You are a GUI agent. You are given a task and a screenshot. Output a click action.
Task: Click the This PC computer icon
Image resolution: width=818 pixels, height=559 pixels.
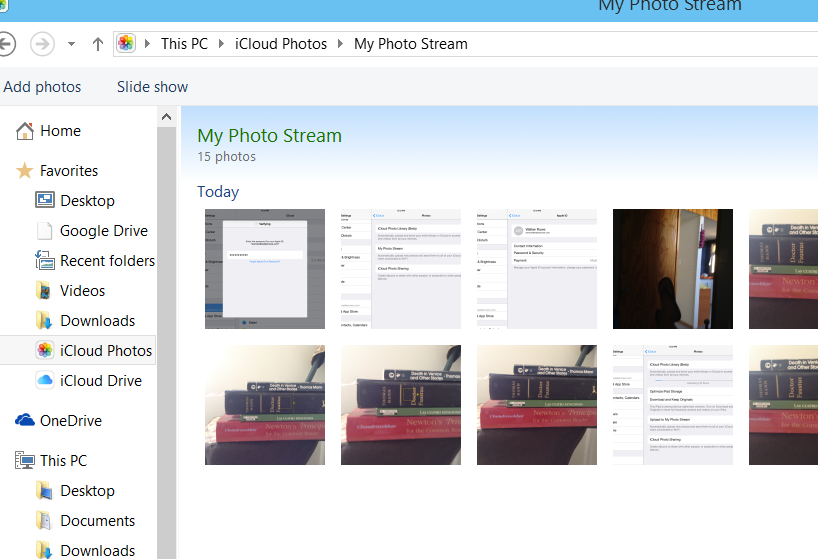click(x=25, y=460)
